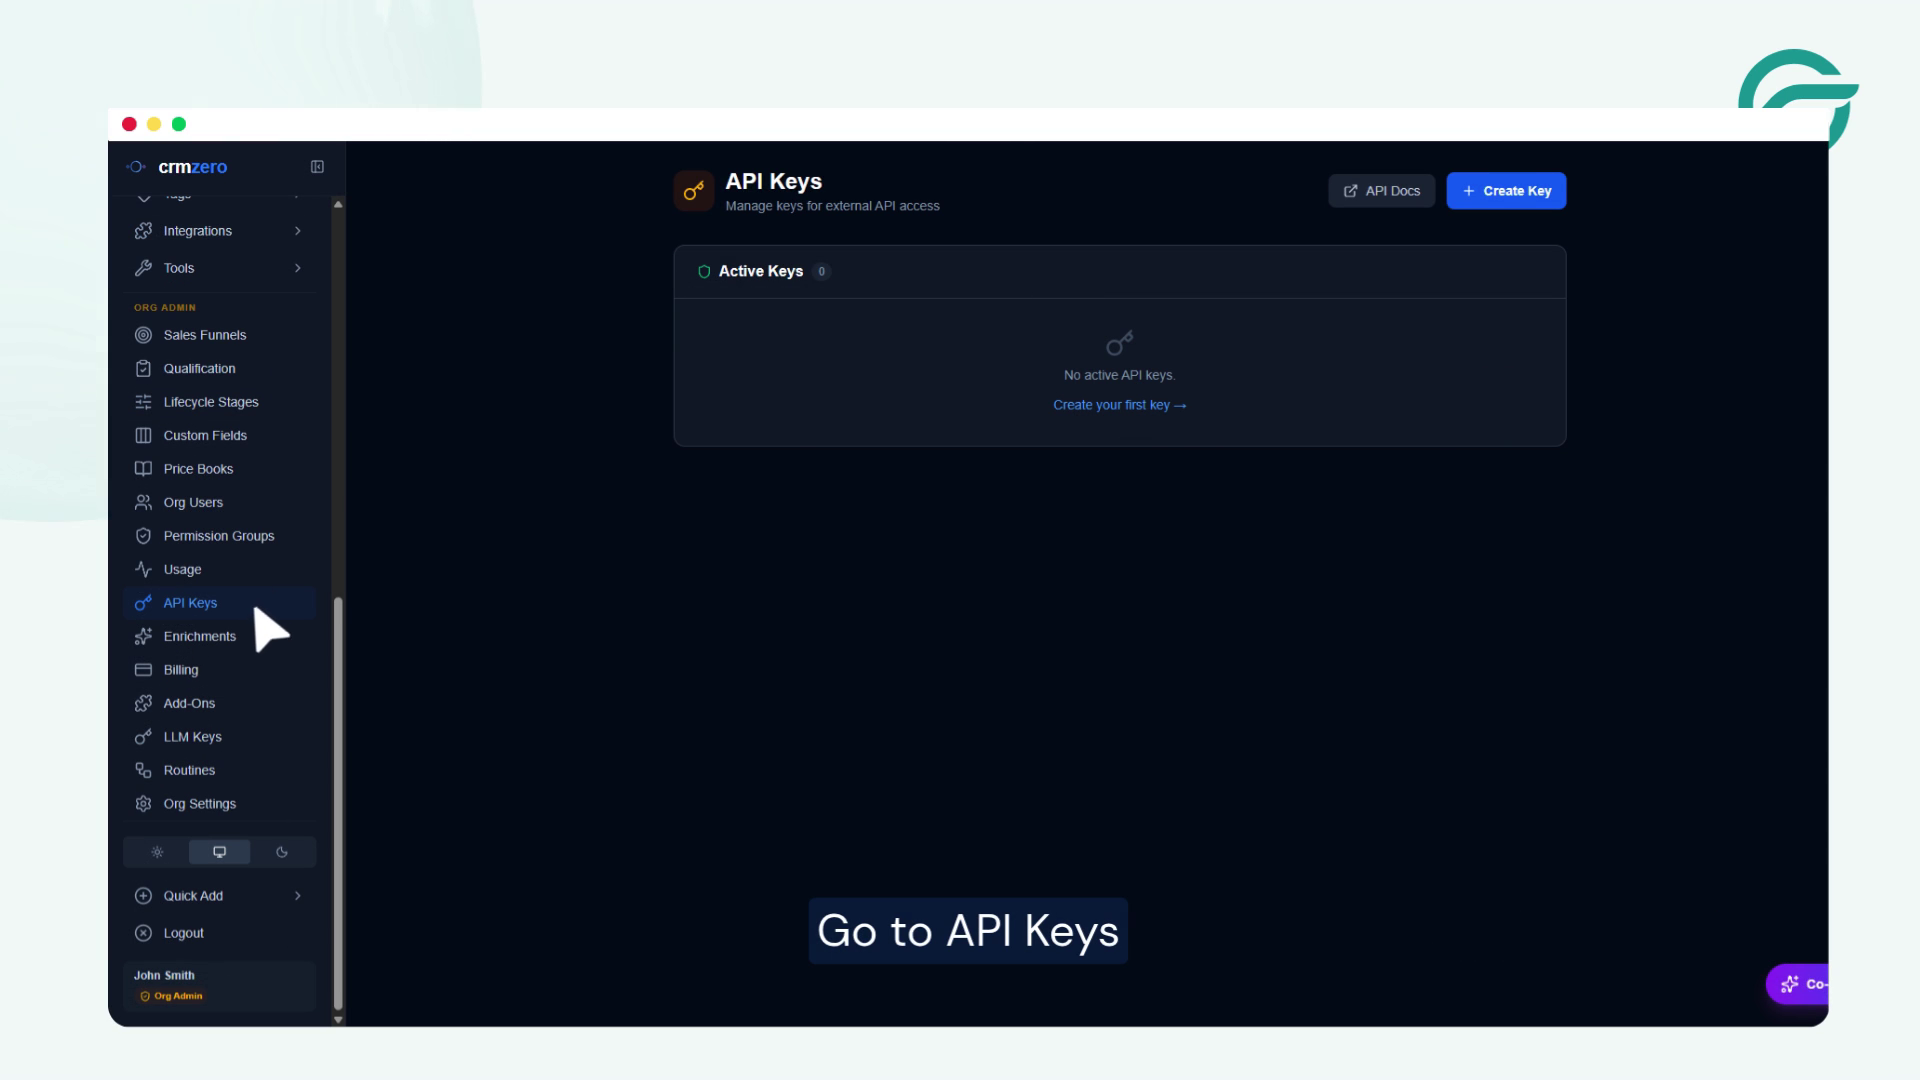Open the Co-pilot purple button

click(1798, 984)
